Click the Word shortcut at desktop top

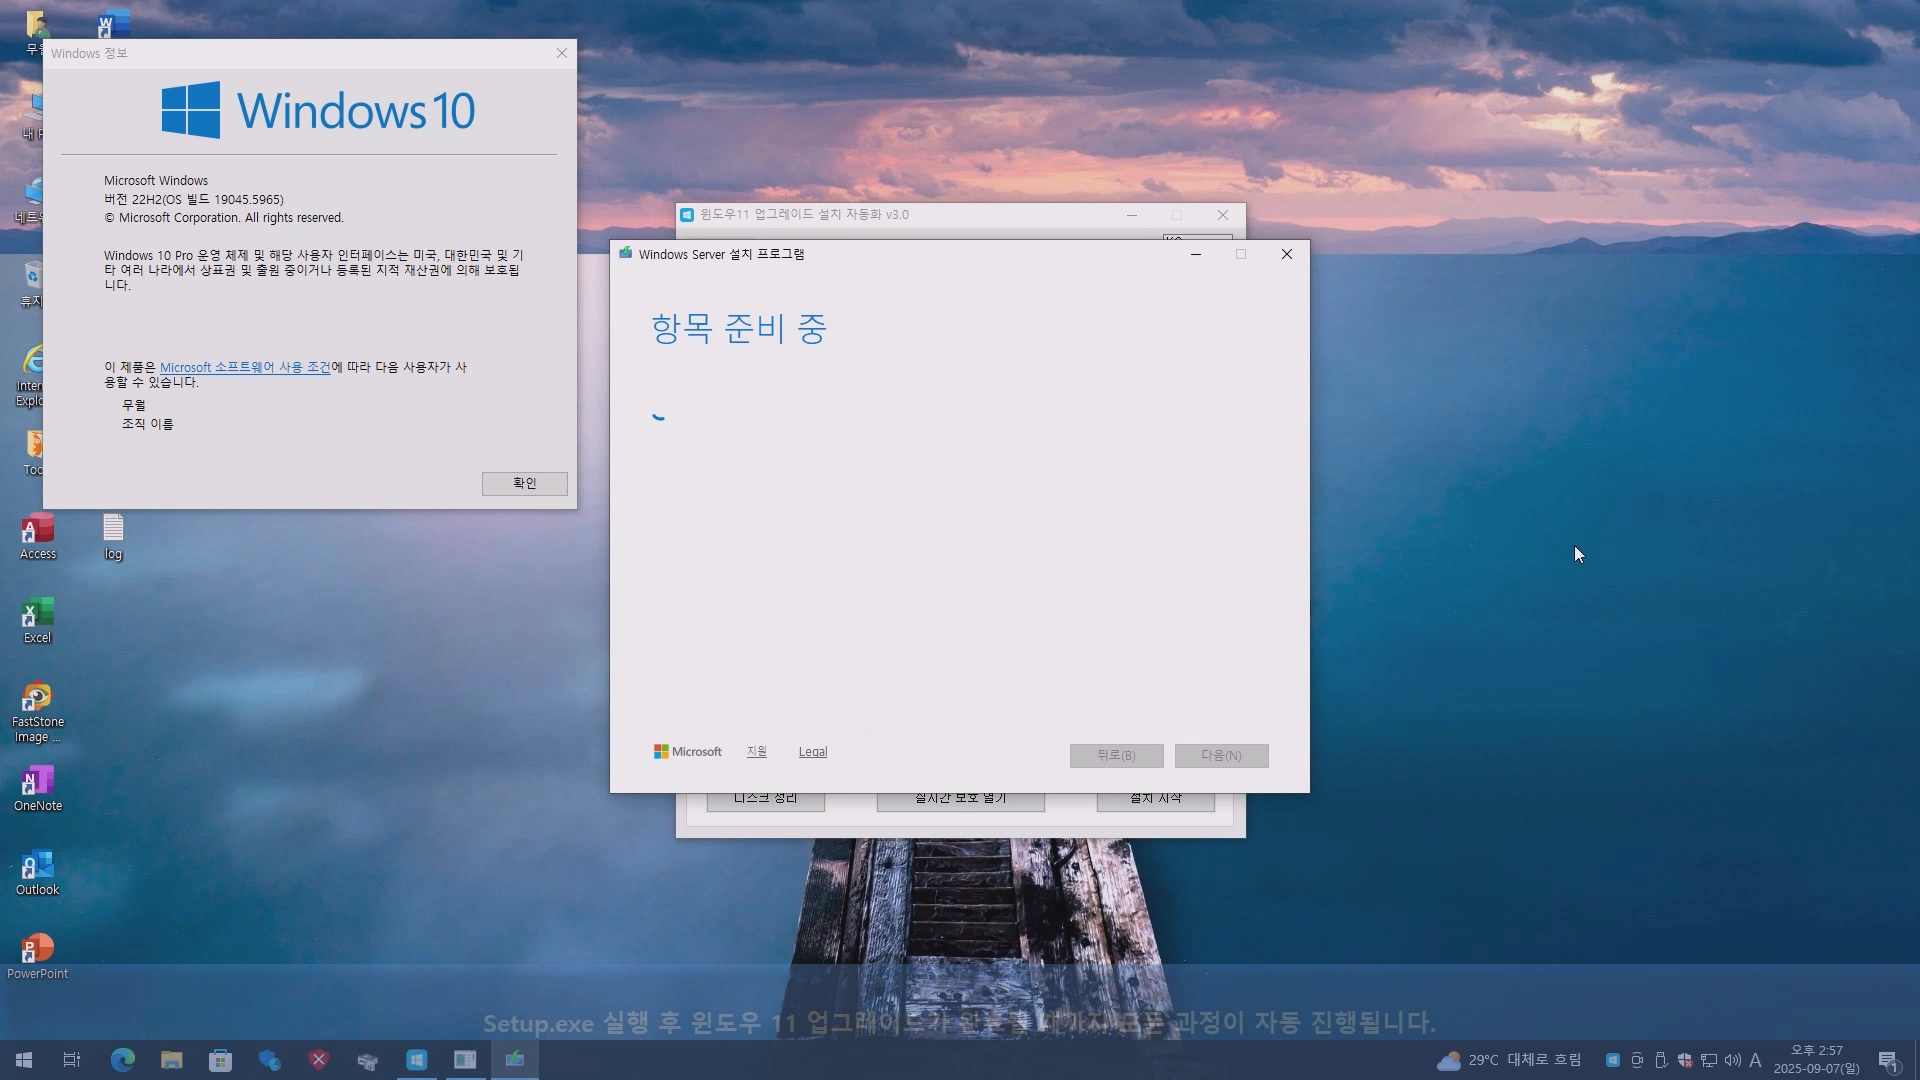(113, 24)
